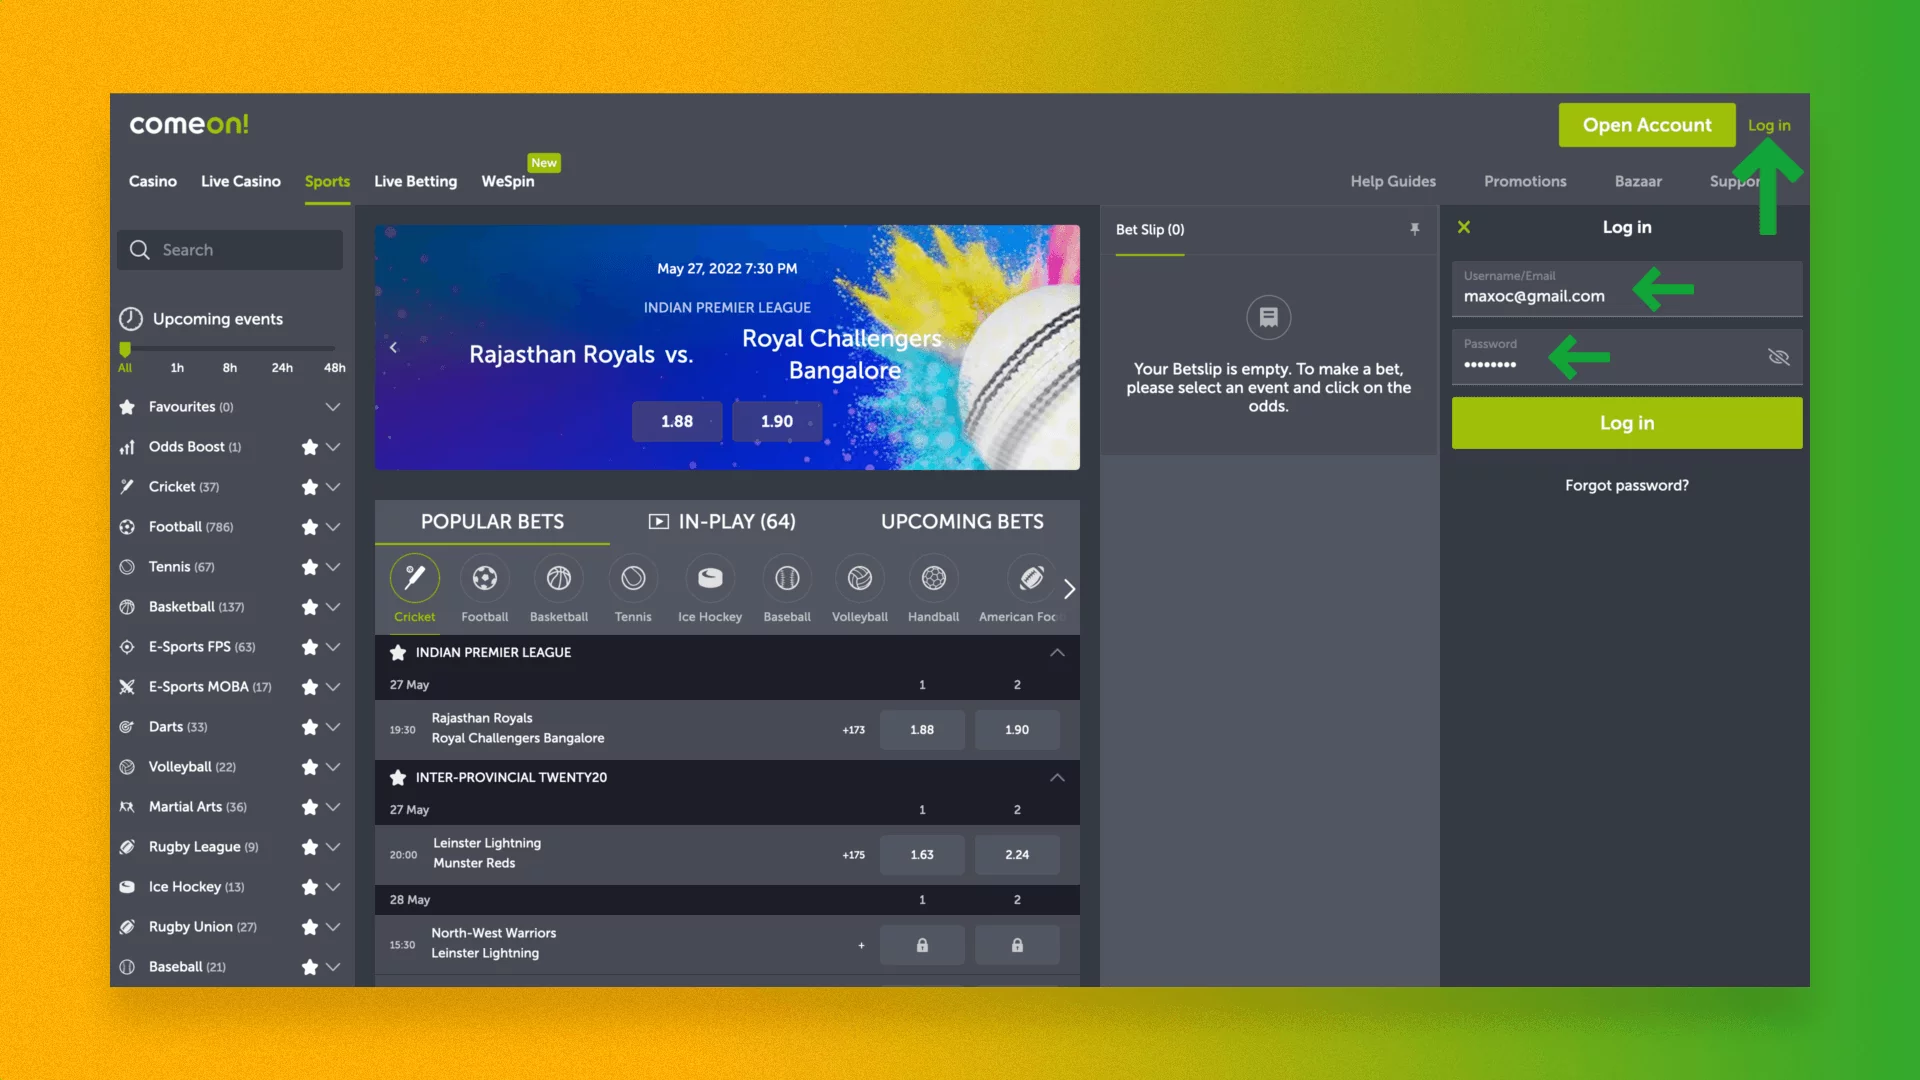
Task: Choose the American Football icon in carousel
Action: (1031, 578)
